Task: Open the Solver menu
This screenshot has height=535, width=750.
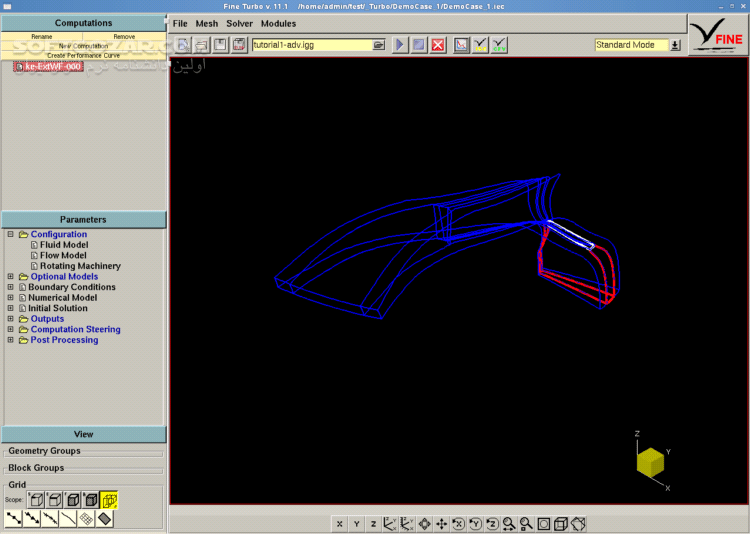Action: coord(239,23)
